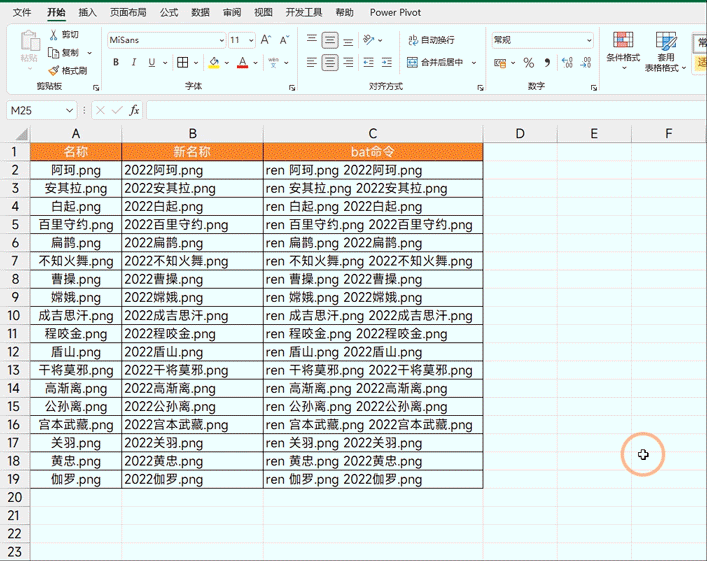Align text to bottom of cell

[348, 40]
